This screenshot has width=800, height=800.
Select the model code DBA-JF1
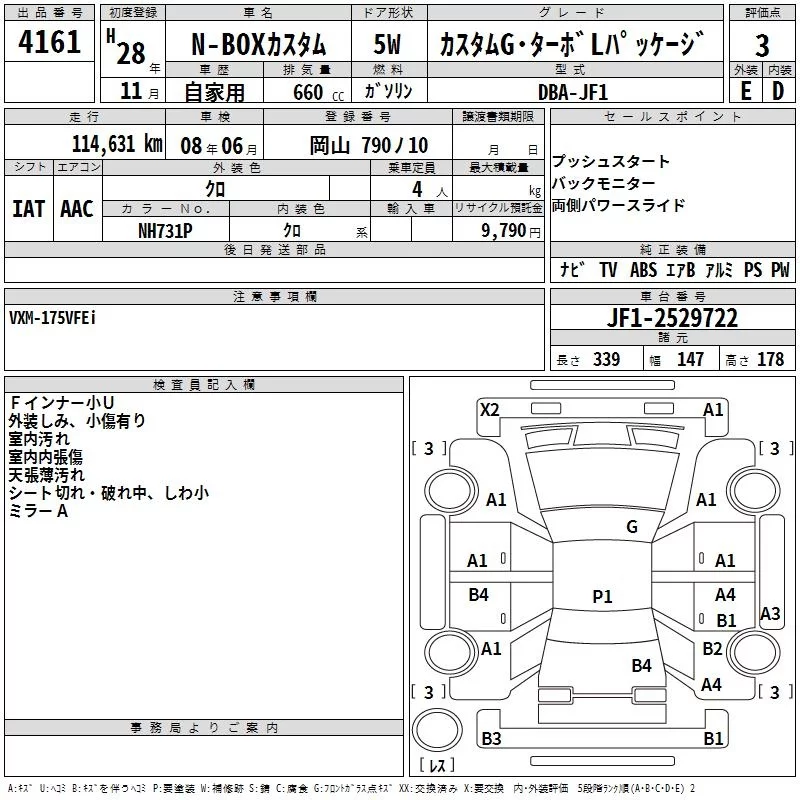573,92
